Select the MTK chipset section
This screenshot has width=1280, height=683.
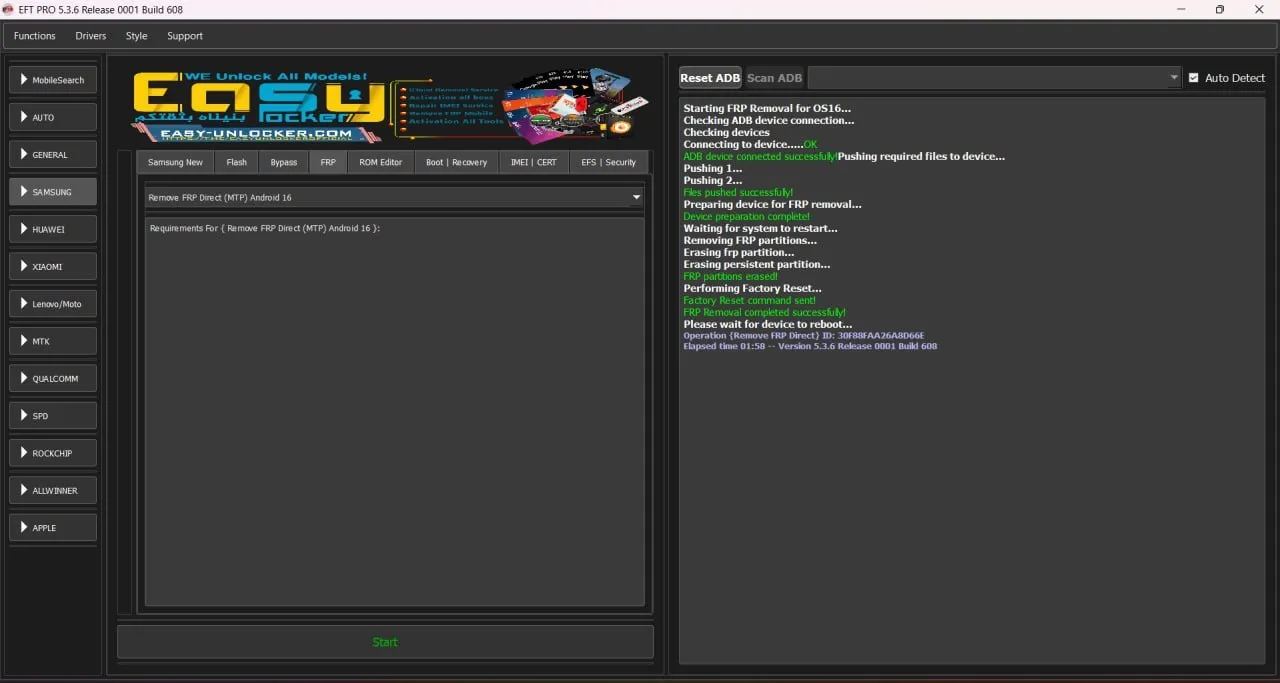click(x=53, y=341)
